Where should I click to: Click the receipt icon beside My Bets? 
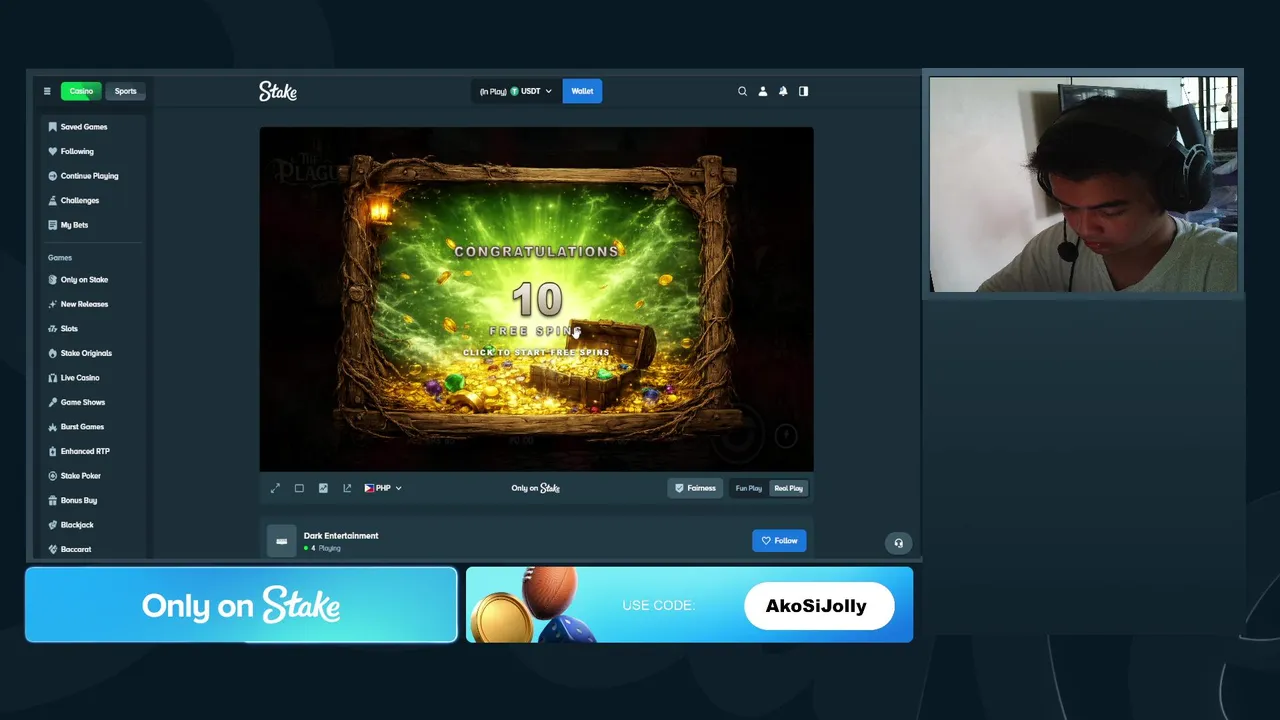(52, 225)
